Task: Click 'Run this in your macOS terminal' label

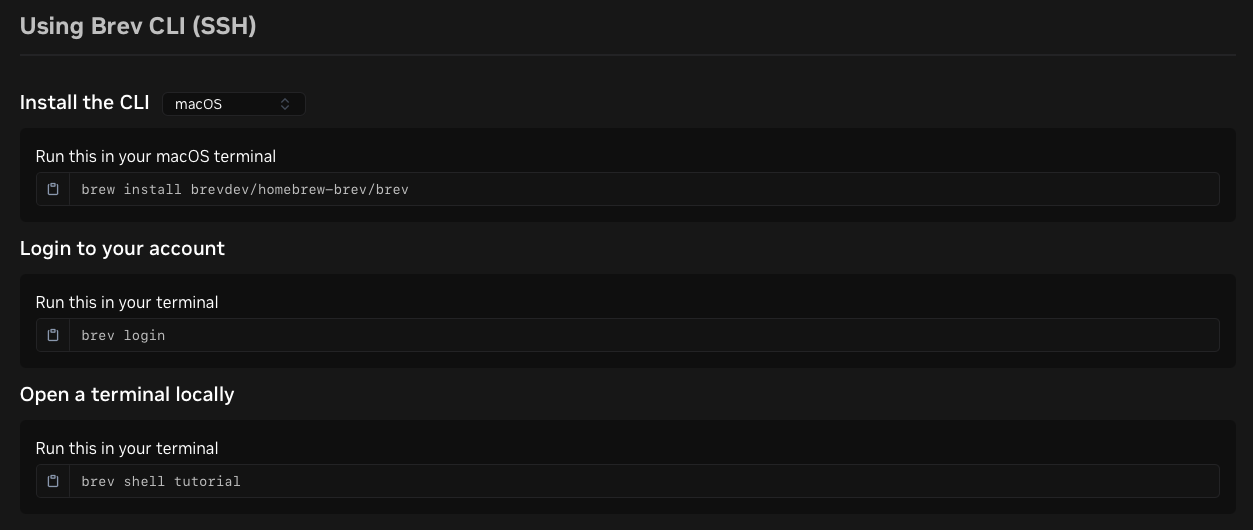Action: click(x=156, y=156)
